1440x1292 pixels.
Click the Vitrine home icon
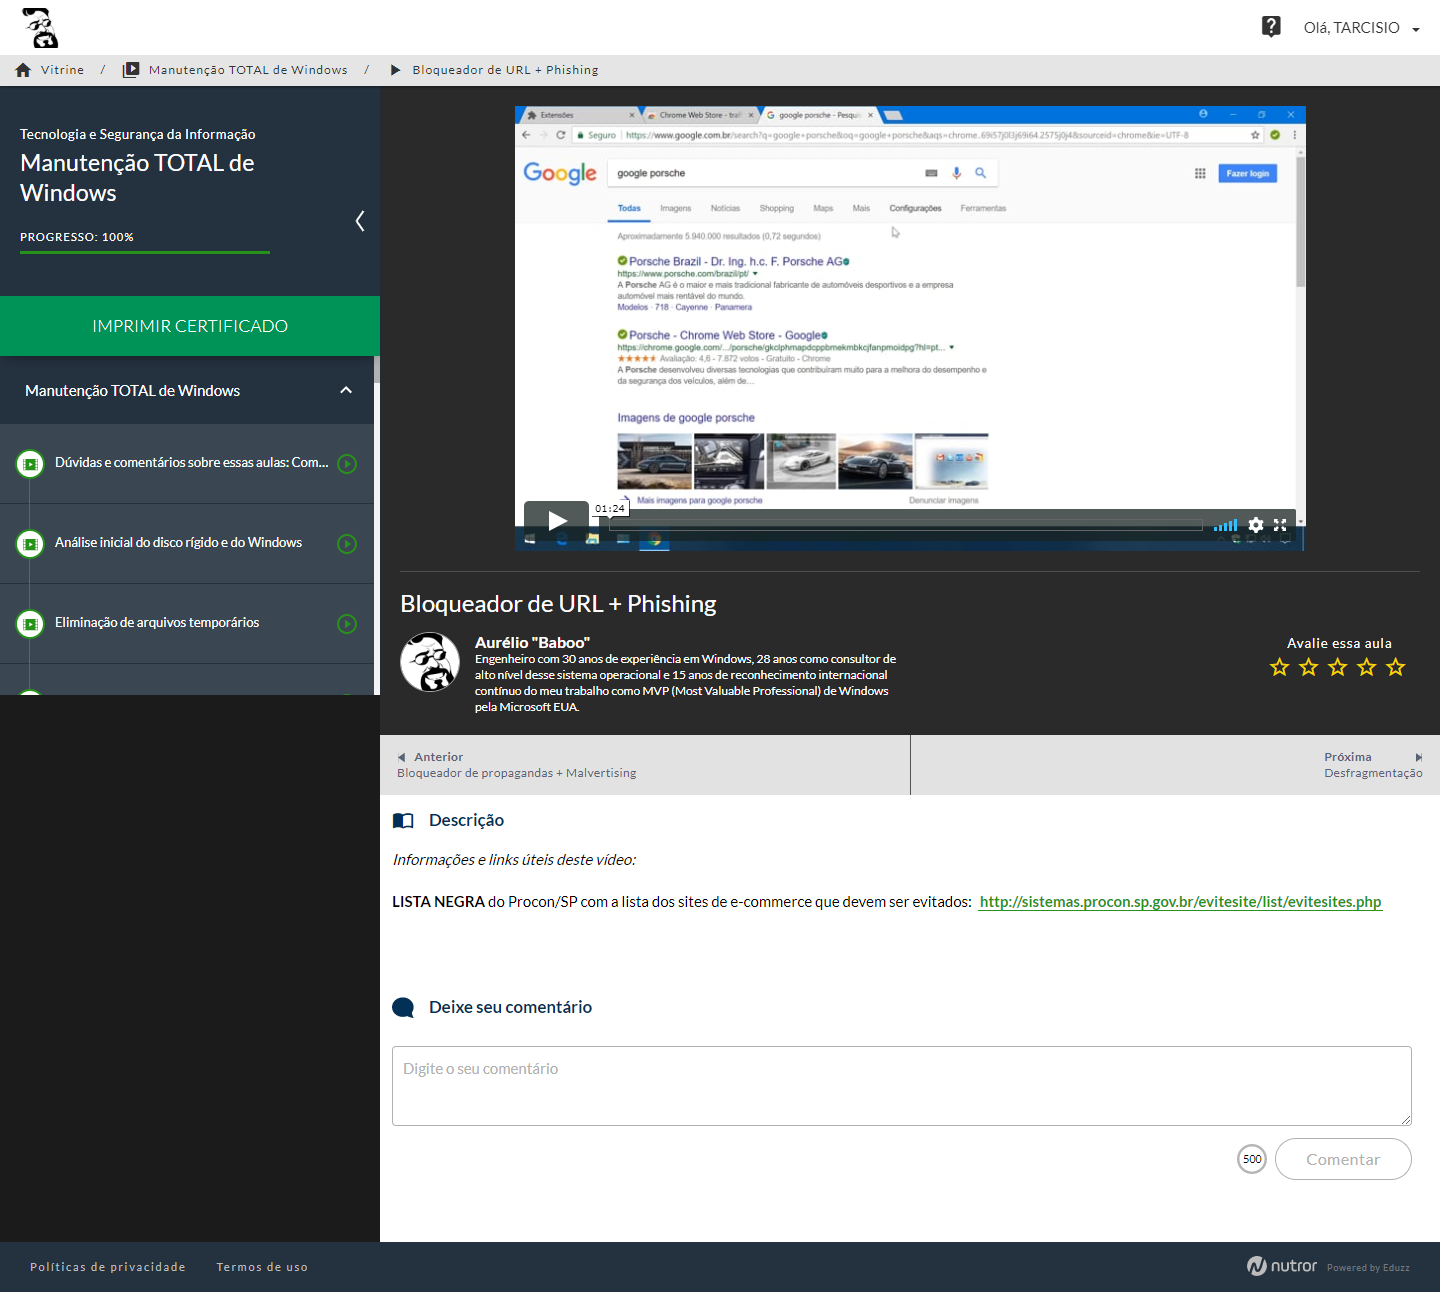coord(23,70)
